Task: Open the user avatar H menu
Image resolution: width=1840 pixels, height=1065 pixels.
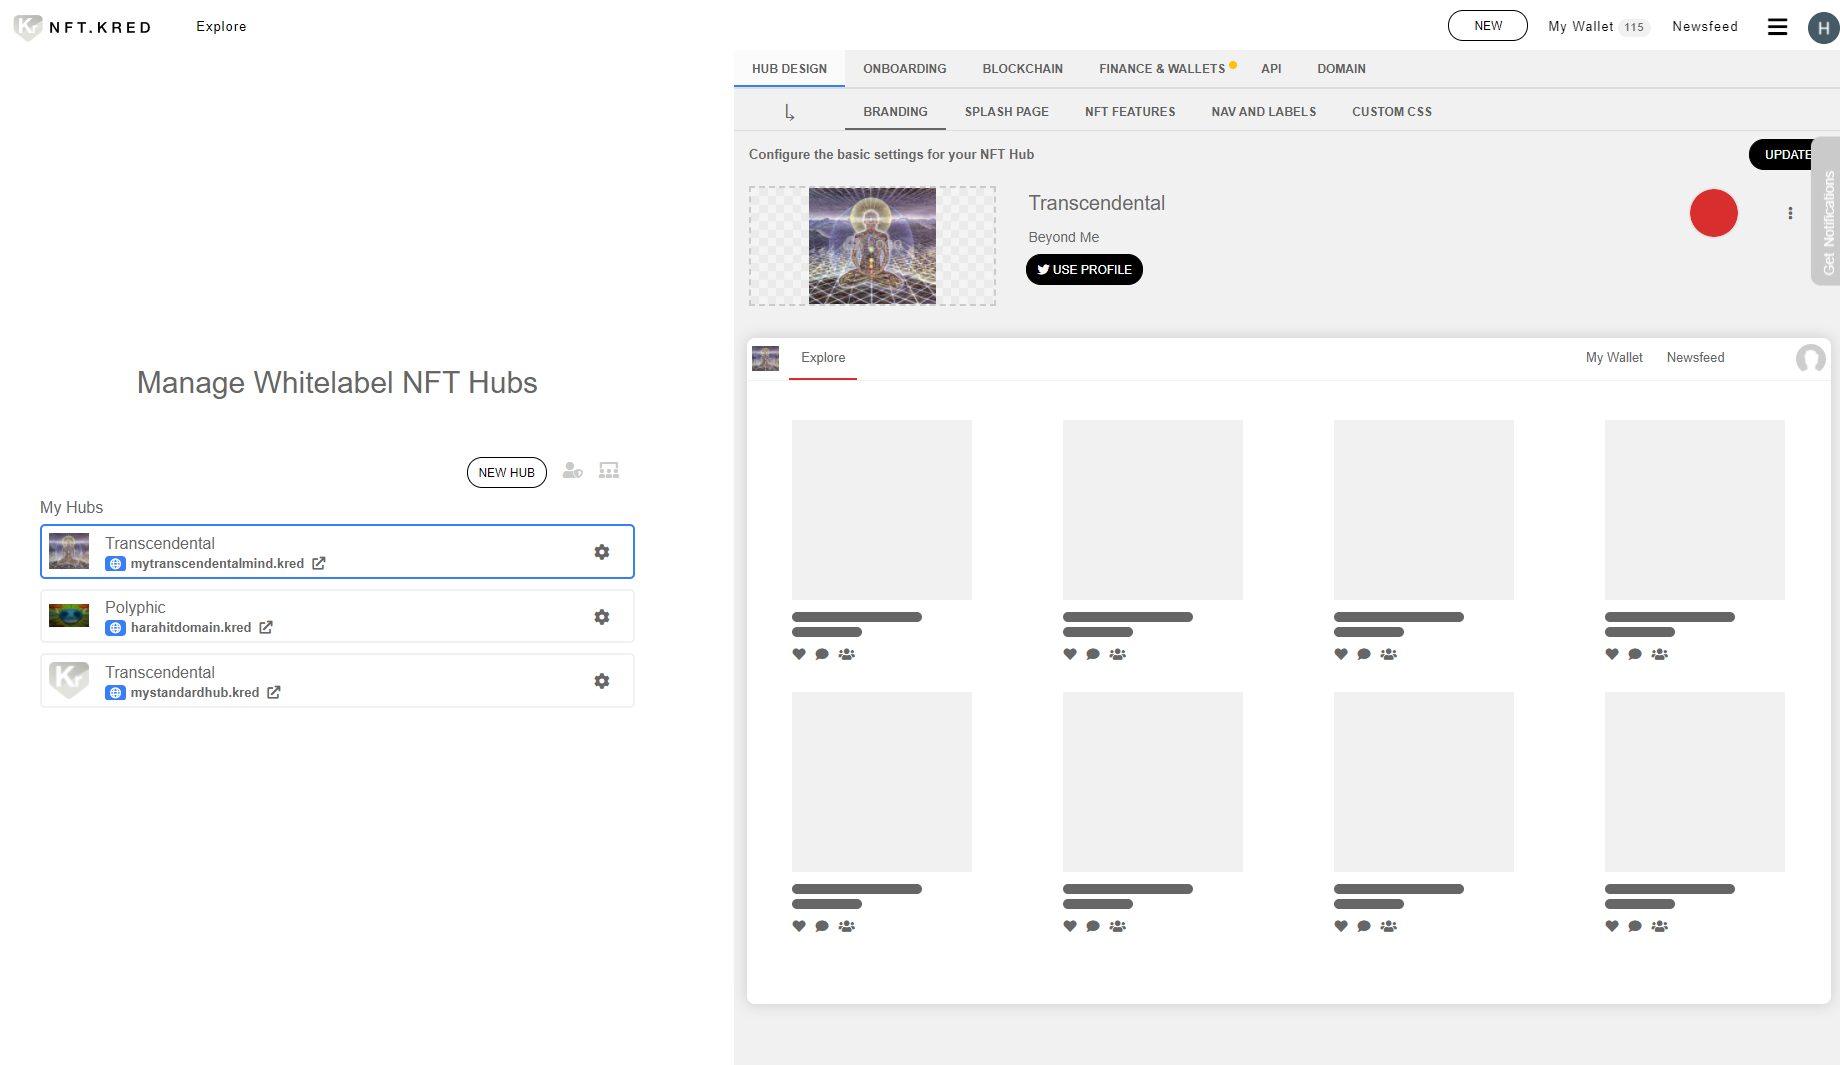Action: point(1823,28)
